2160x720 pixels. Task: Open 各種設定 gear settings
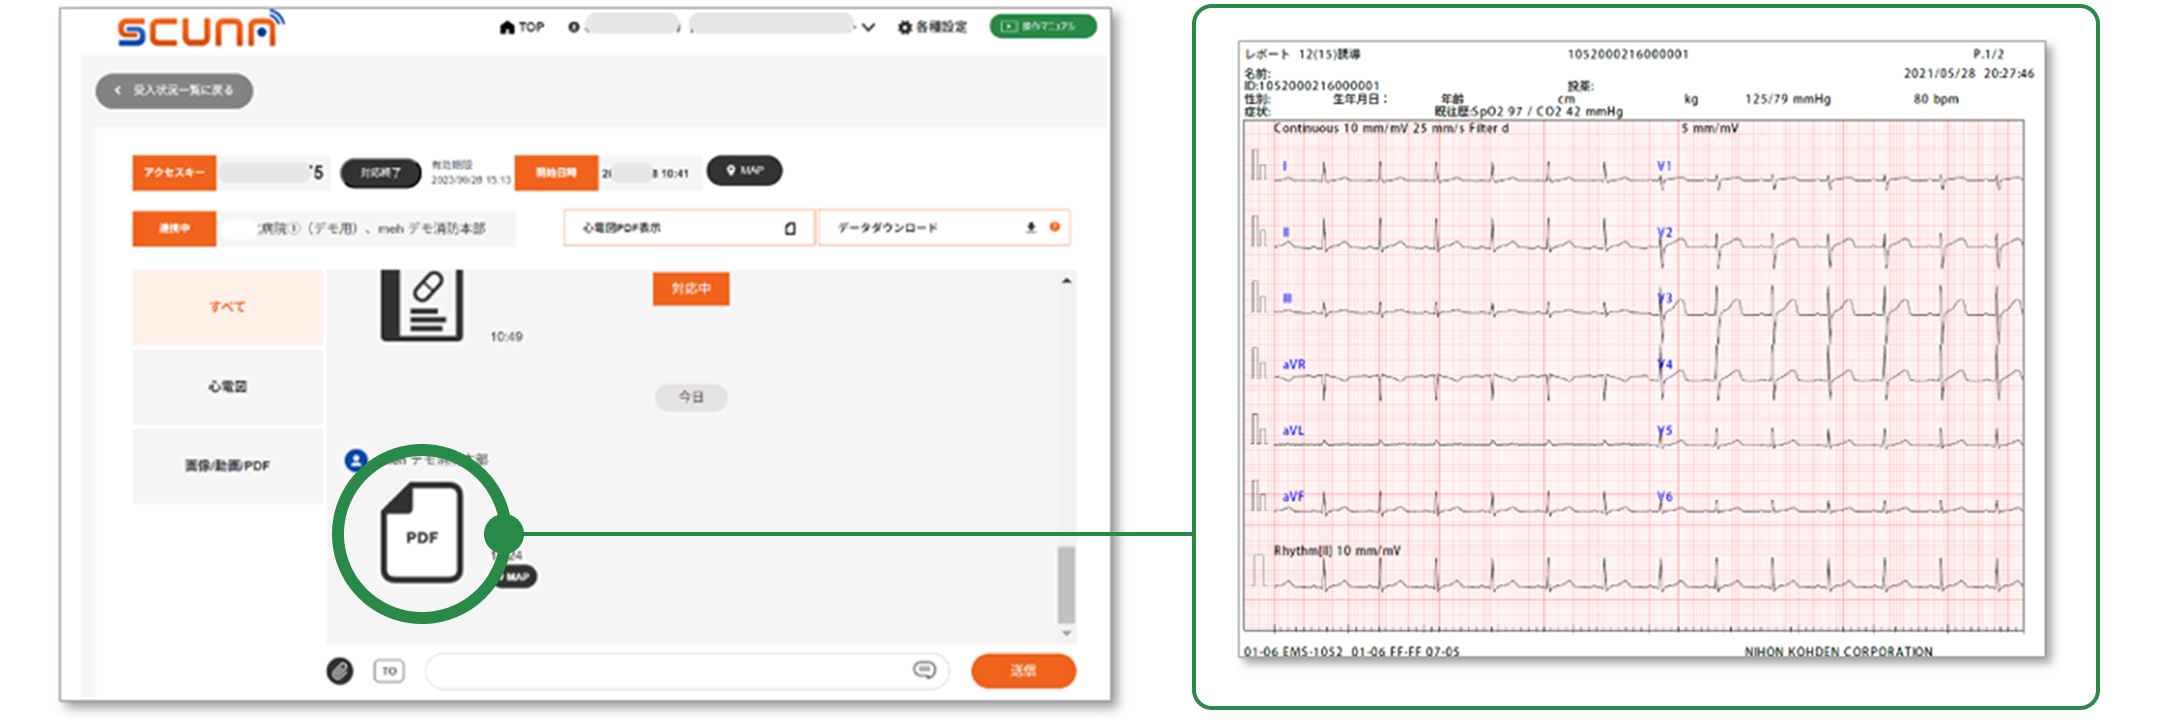(932, 27)
